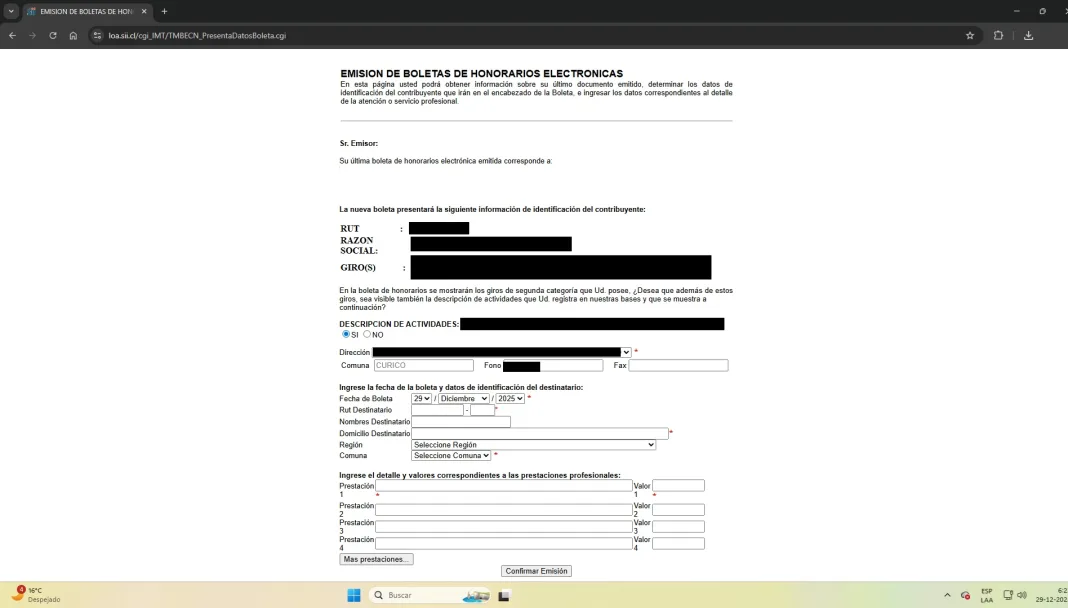Open the browser extensions puzzle icon
This screenshot has width=1068, height=608.
[x=998, y=35]
